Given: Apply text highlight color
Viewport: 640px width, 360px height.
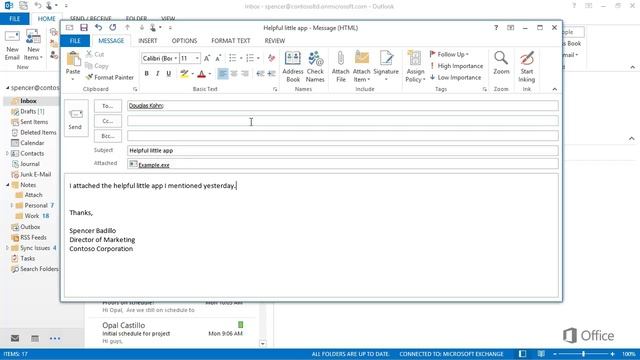Looking at the screenshot, I should 184,73.
